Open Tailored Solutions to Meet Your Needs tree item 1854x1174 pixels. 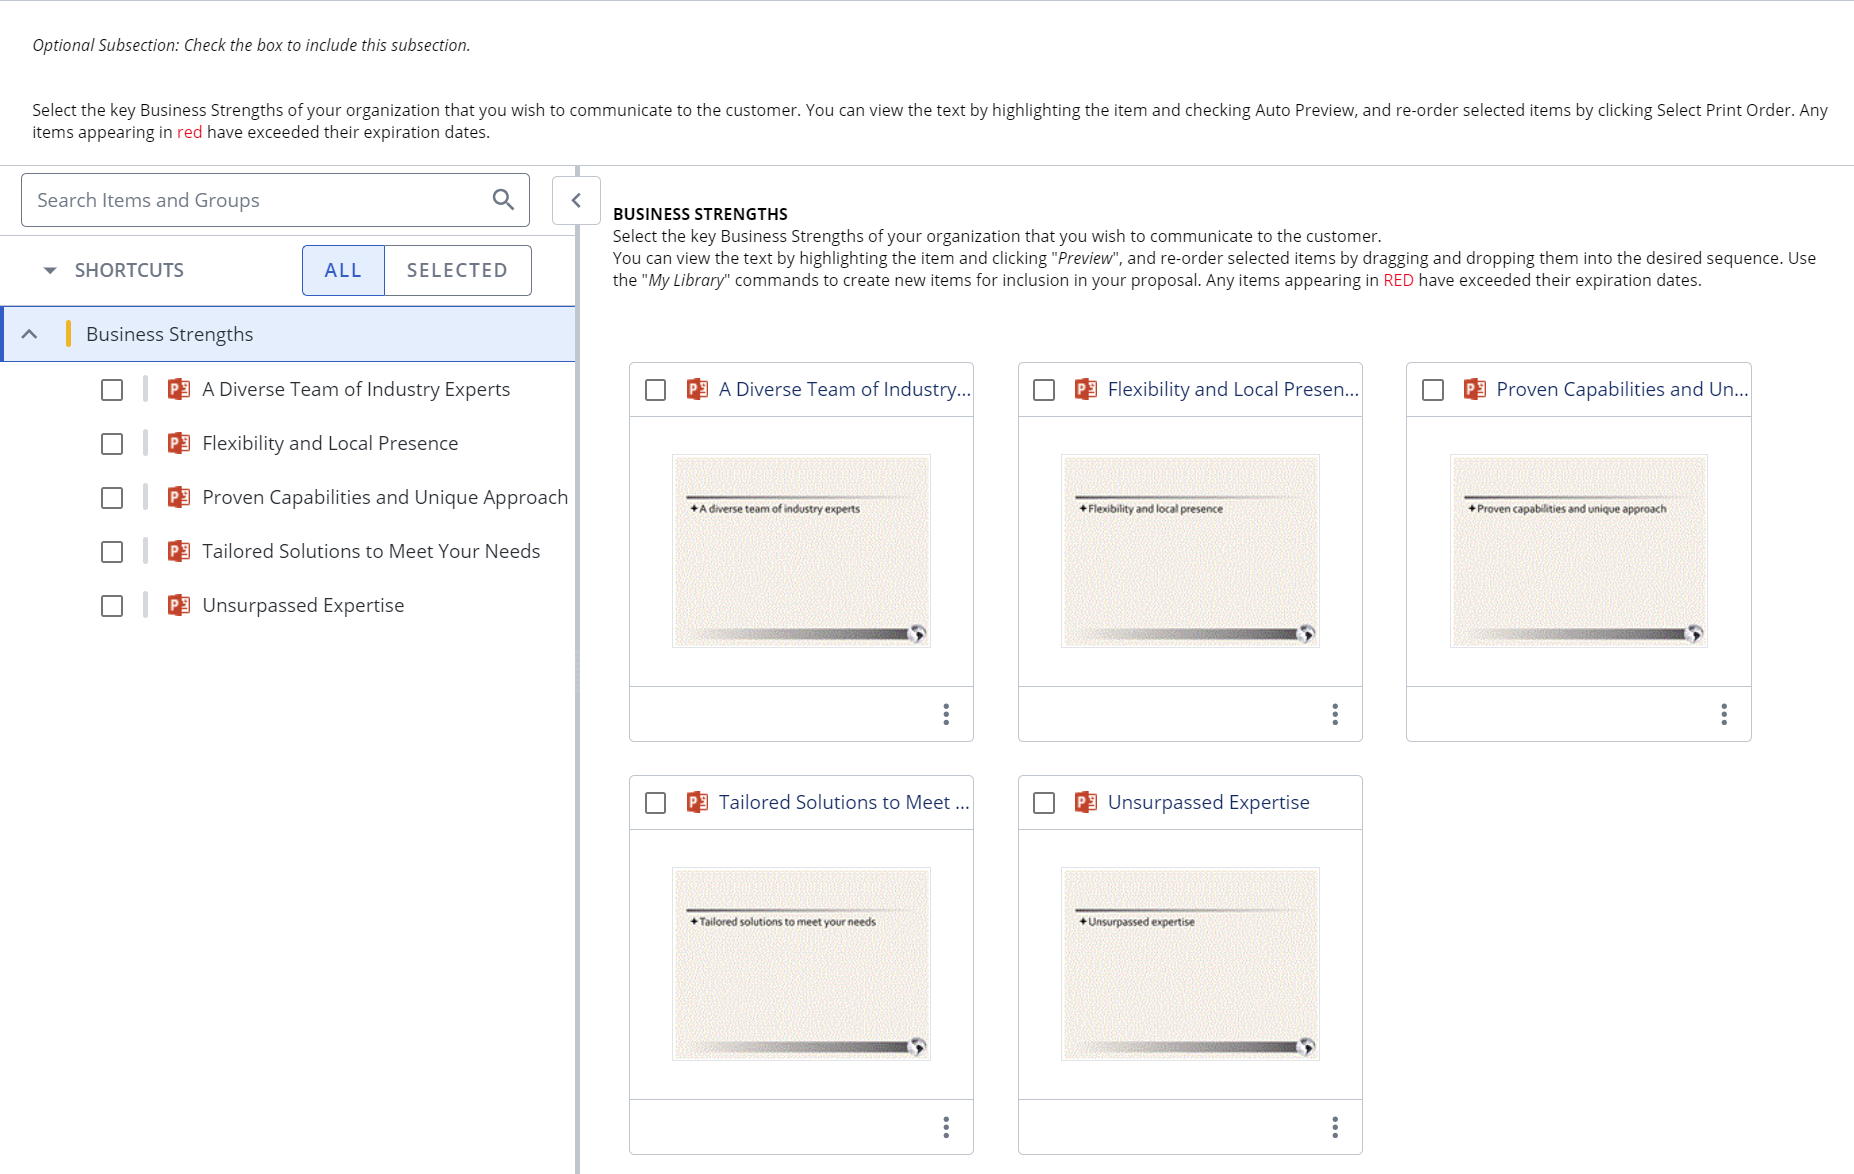371,551
